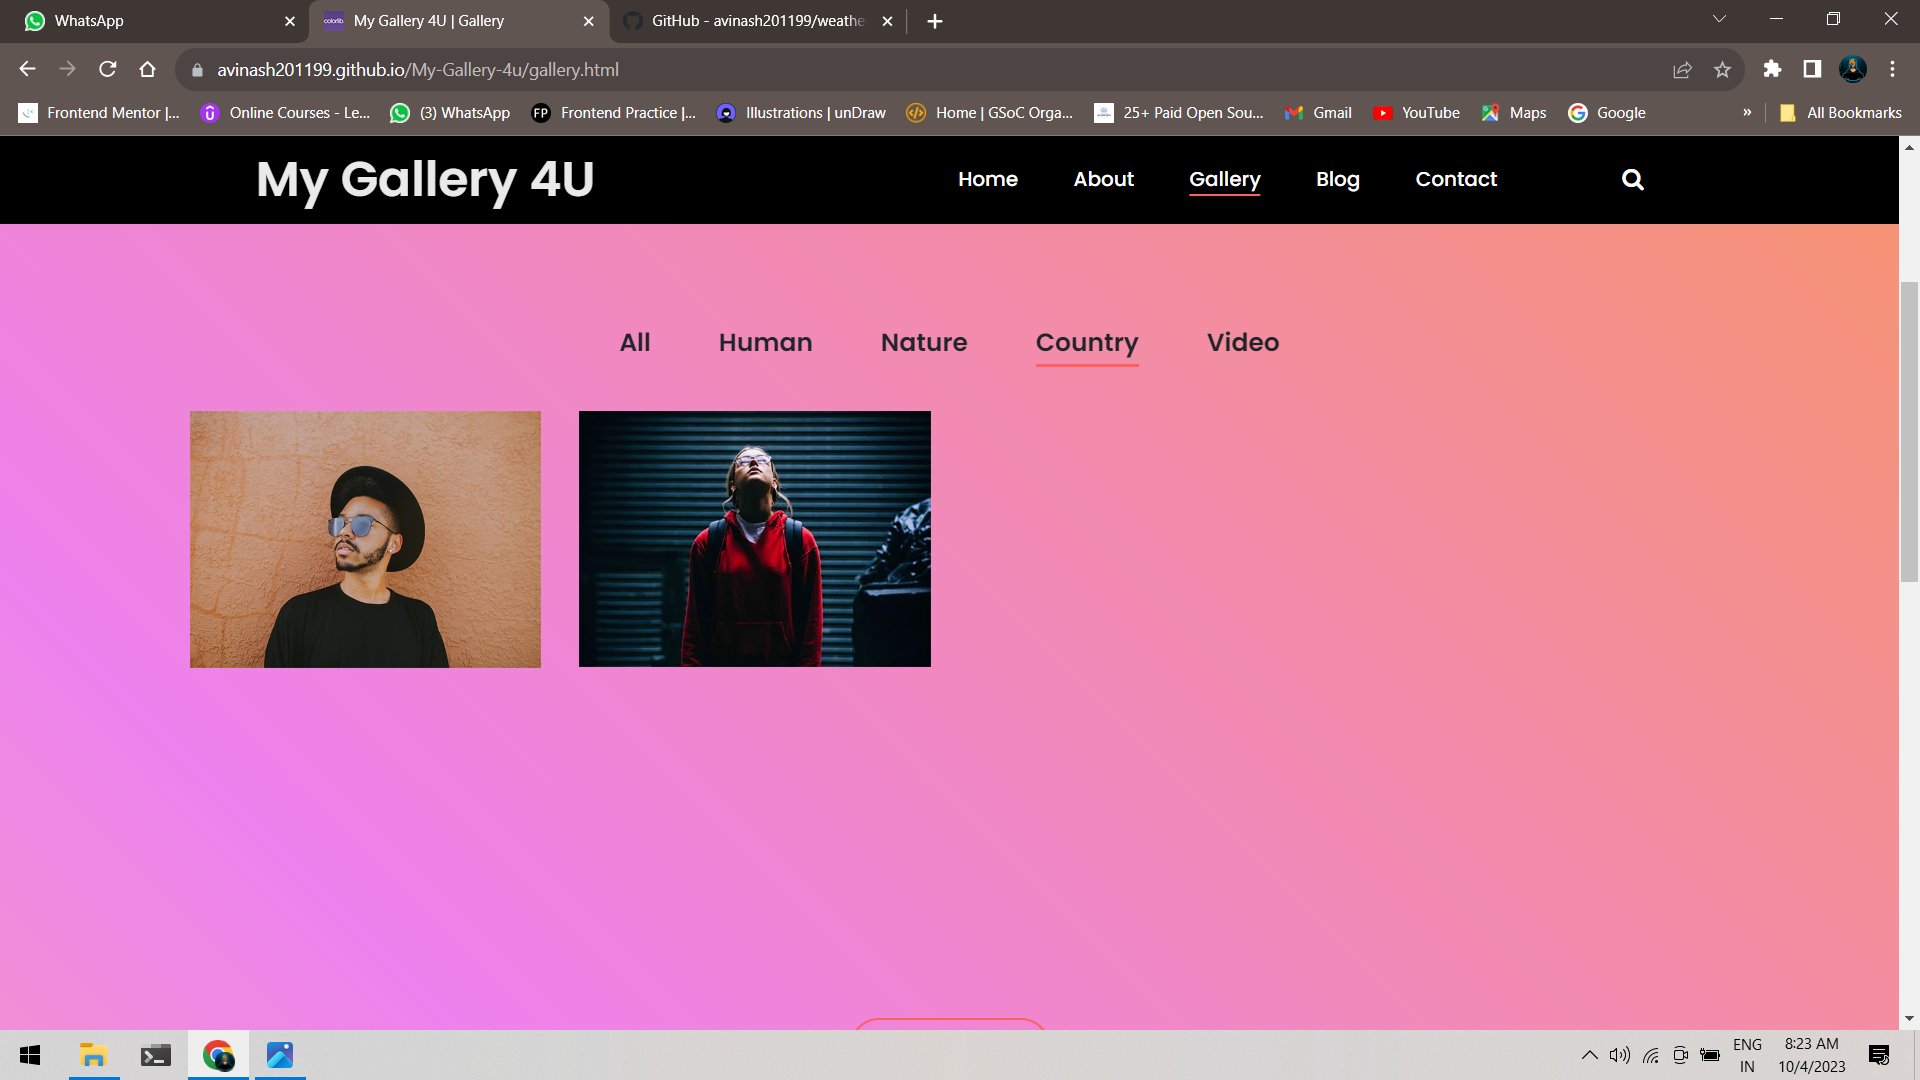This screenshot has height=1080, width=1920.
Task: Open the Contact link in navigation
Action: tap(1456, 180)
